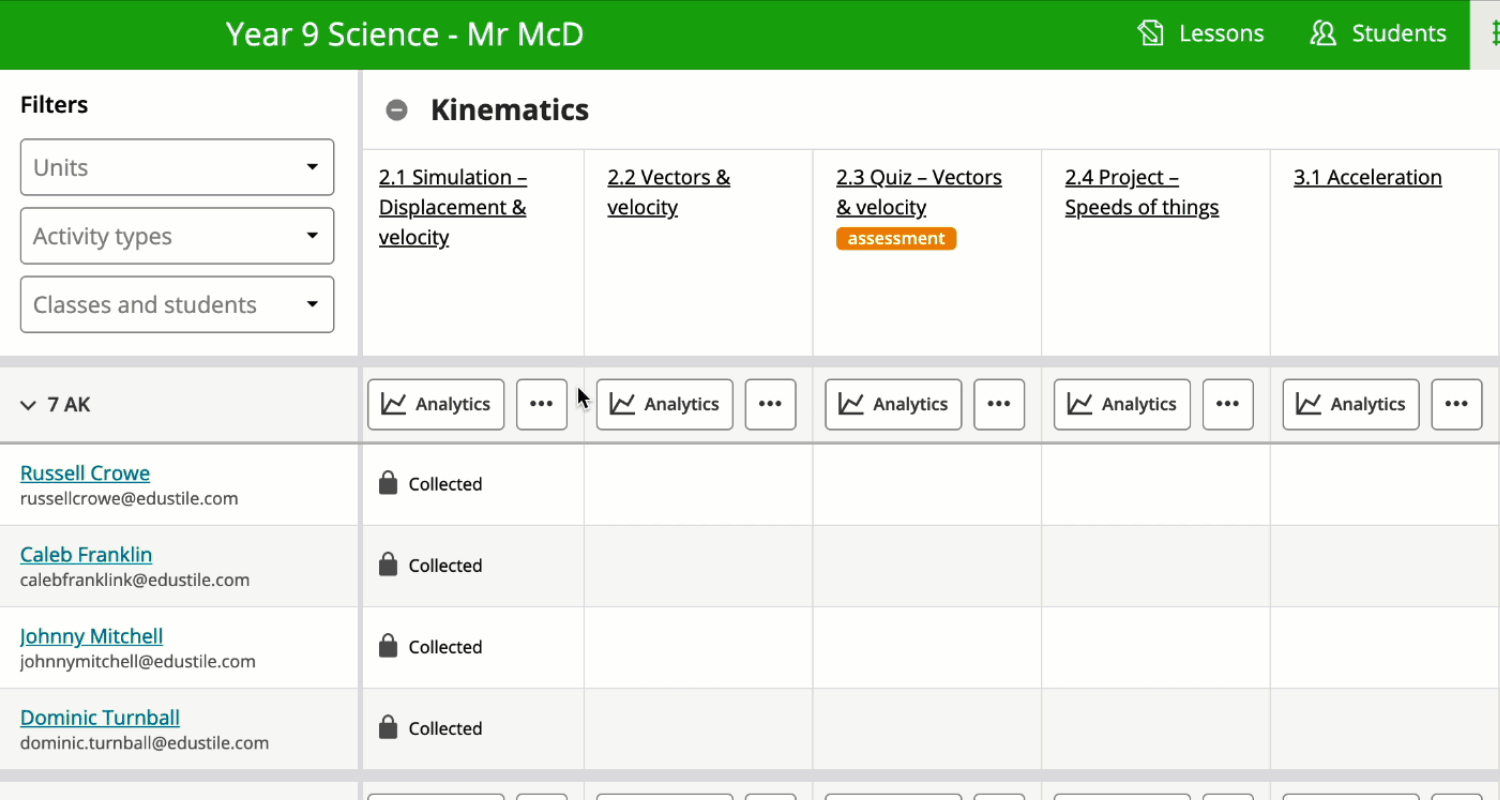Open Lessons tab in green header

(x=1201, y=33)
